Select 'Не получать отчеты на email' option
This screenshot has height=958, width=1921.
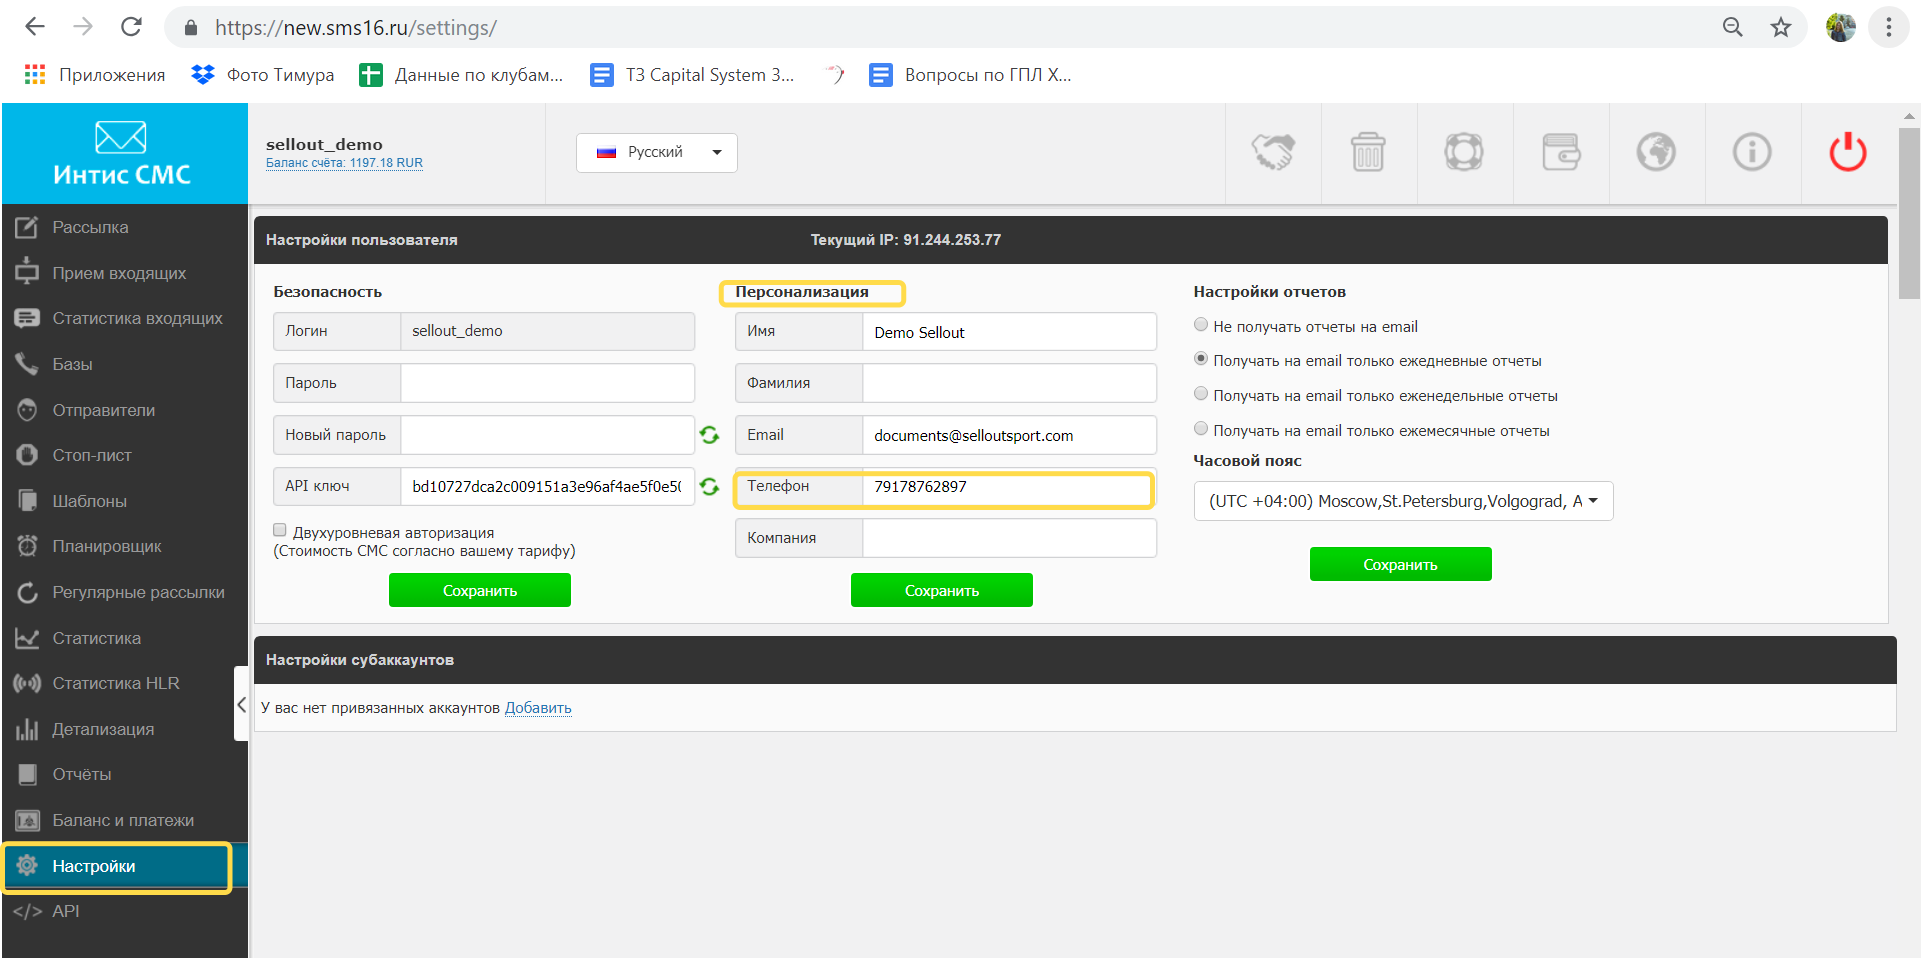point(1201,325)
